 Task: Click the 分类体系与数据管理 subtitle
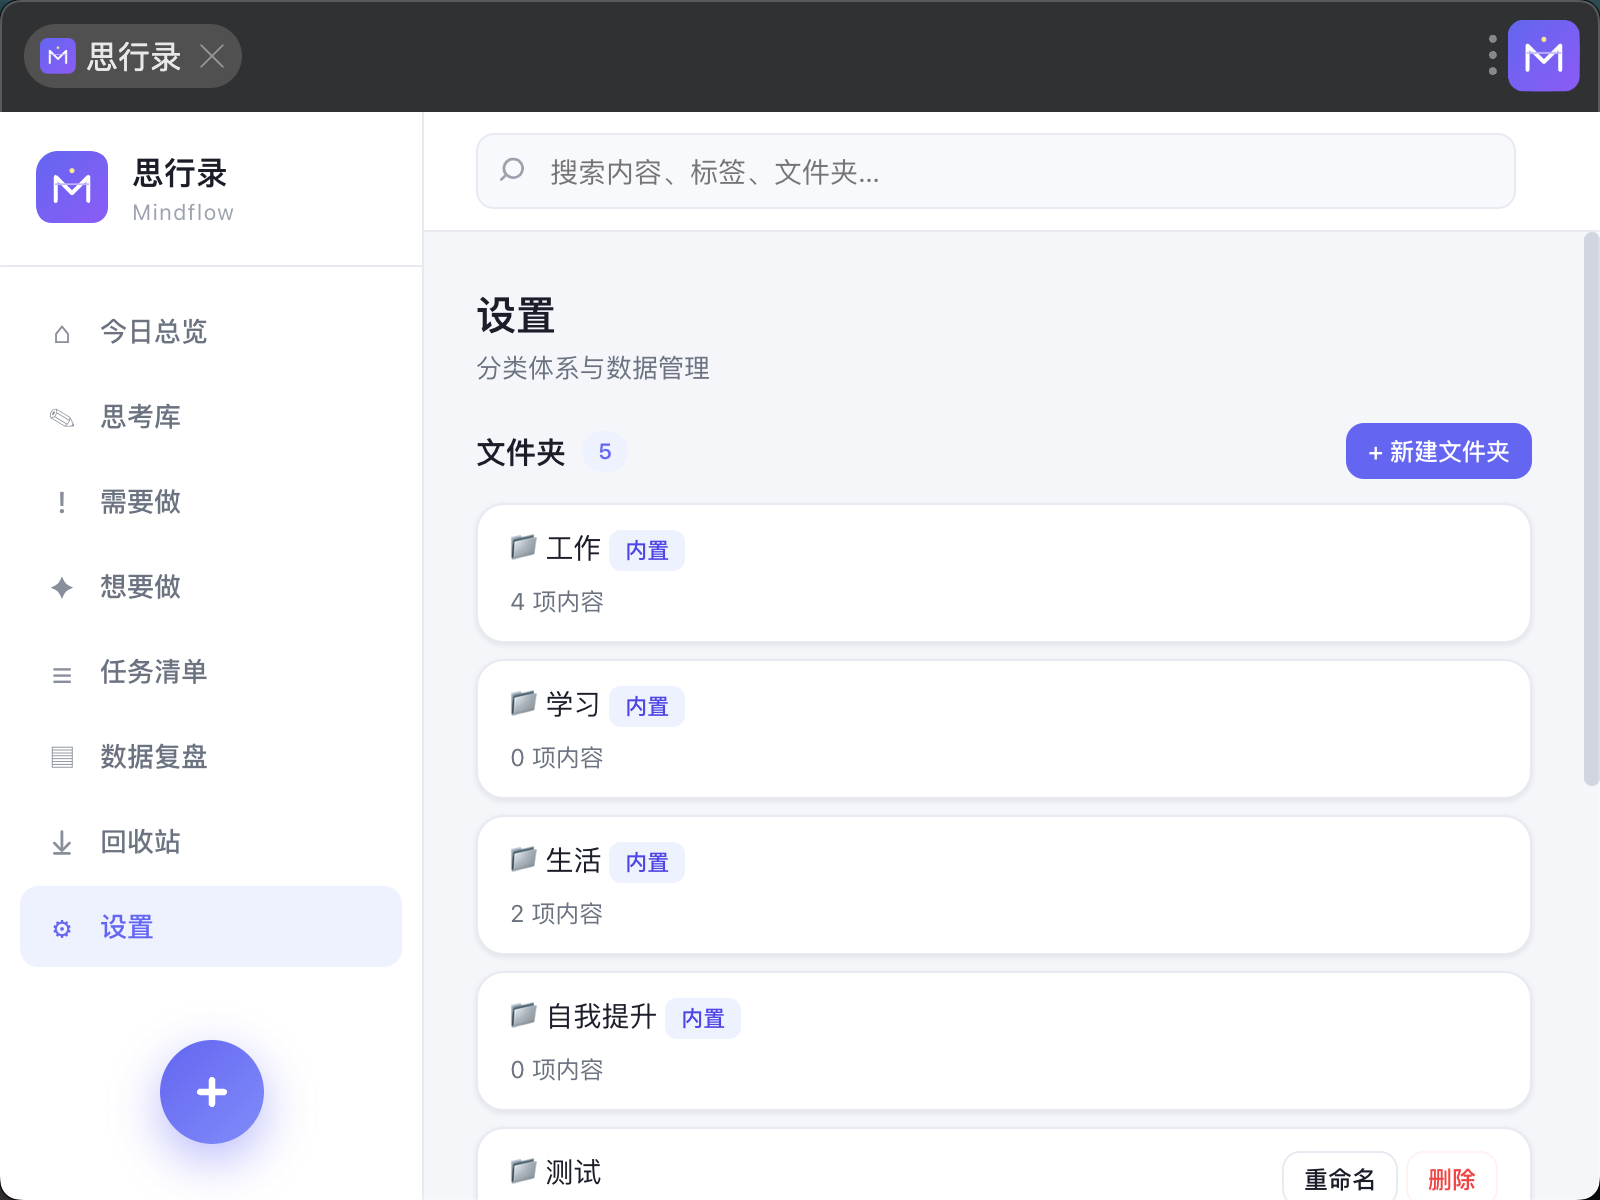click(593, 368)
